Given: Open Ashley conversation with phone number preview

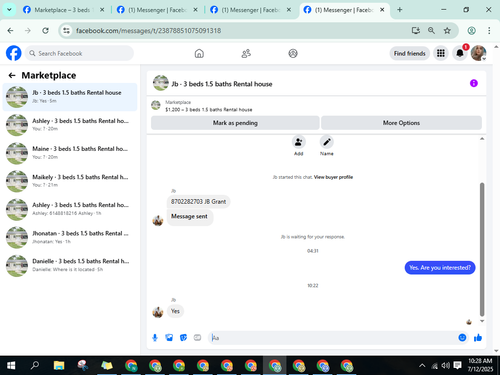Looking at the screenshot, I should [70, 209].
